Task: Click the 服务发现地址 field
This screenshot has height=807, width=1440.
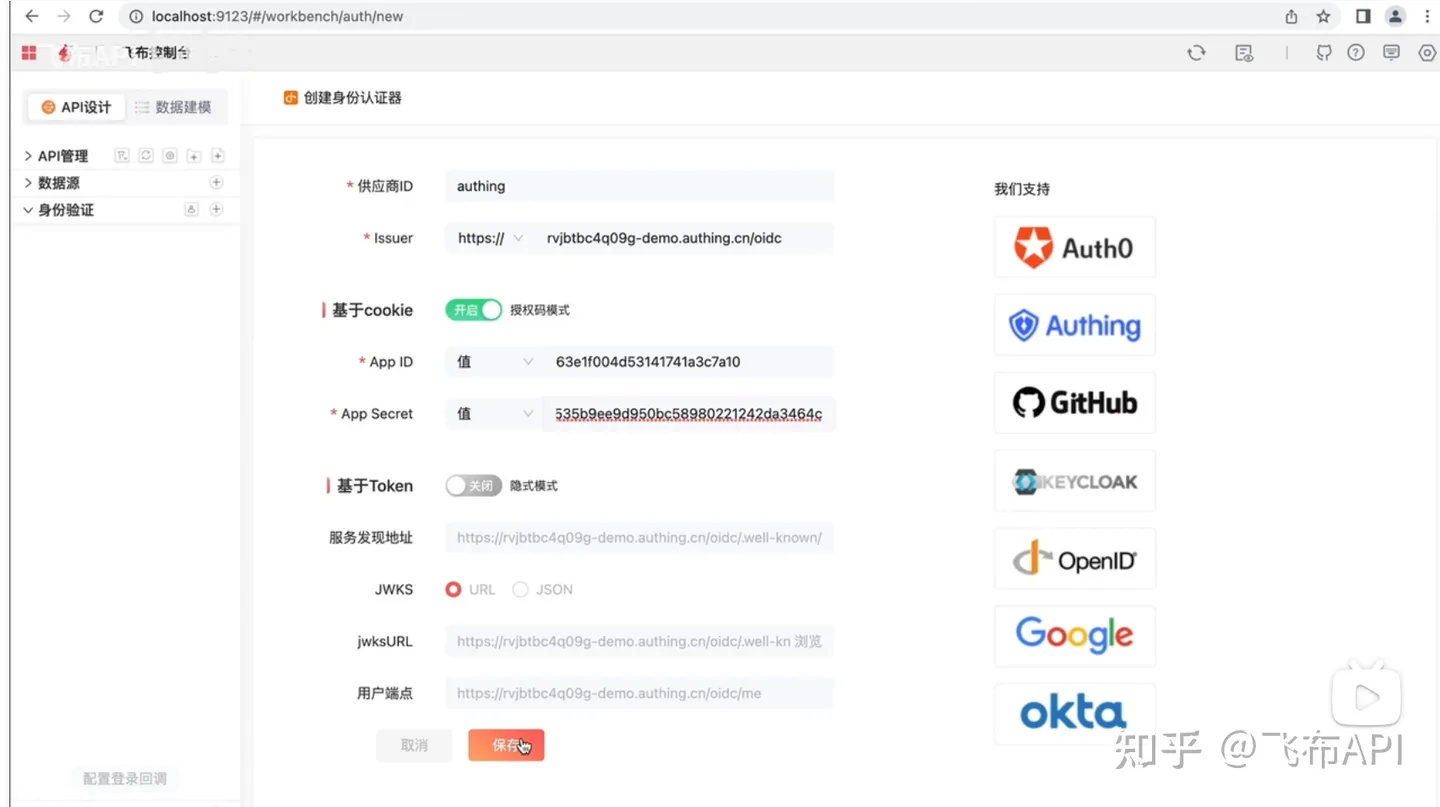Action: click(640, 538)
